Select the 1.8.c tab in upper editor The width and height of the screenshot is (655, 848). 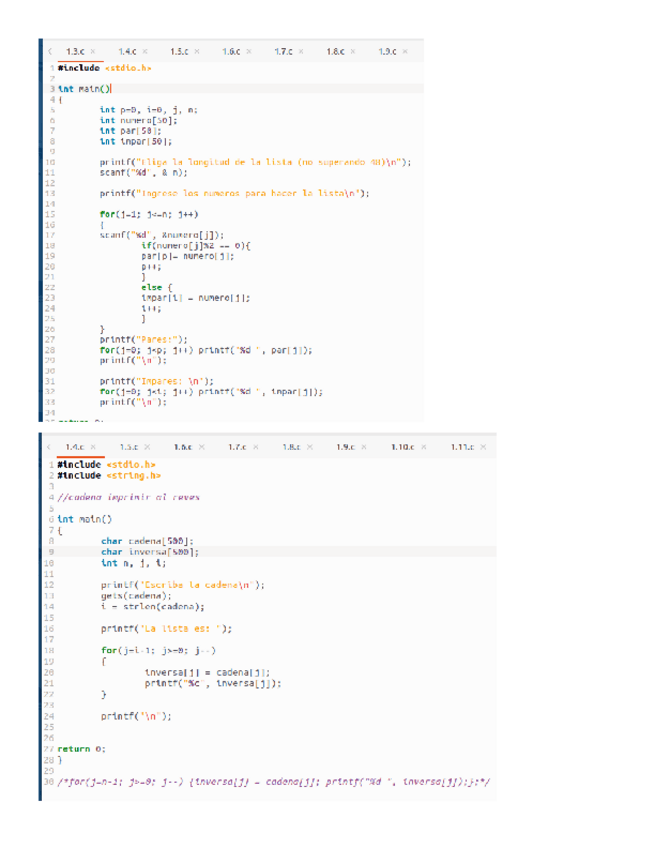[x=334, y=51]
